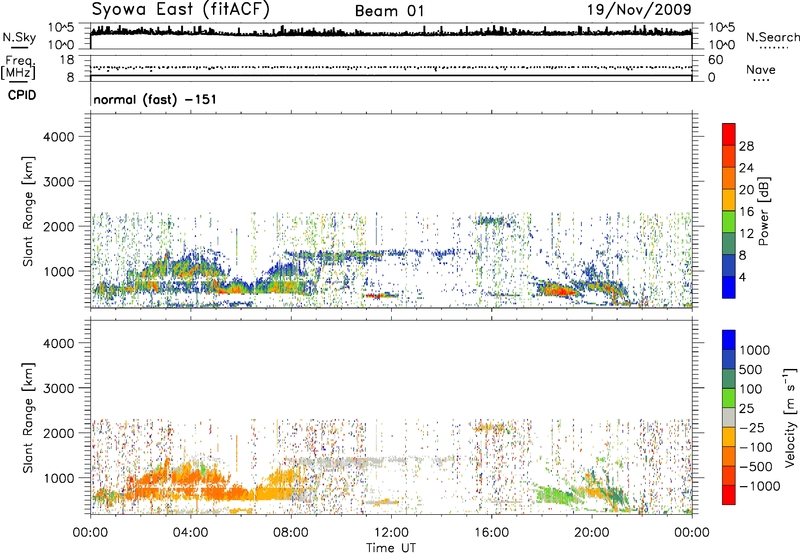Click the '3000' range label on the velocity panel
This screenshot has width=800, height=554.
click(58, 388)
